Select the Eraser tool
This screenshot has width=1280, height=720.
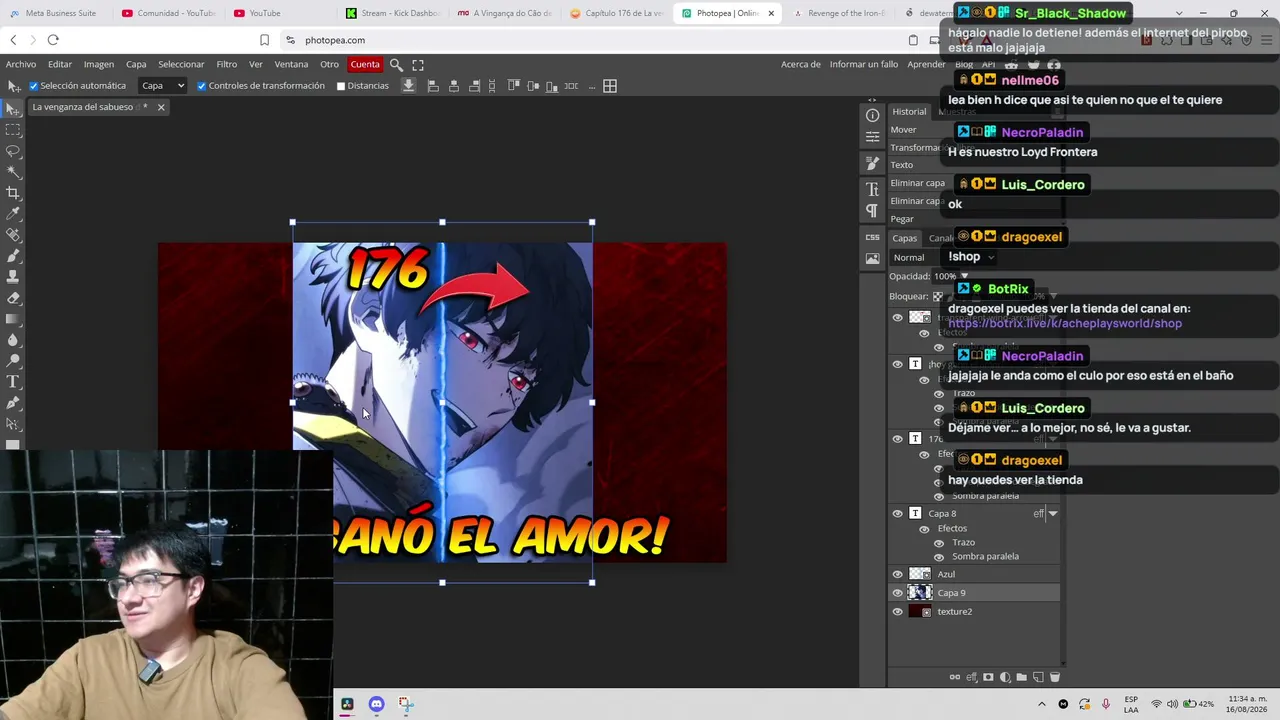[13, 298]
